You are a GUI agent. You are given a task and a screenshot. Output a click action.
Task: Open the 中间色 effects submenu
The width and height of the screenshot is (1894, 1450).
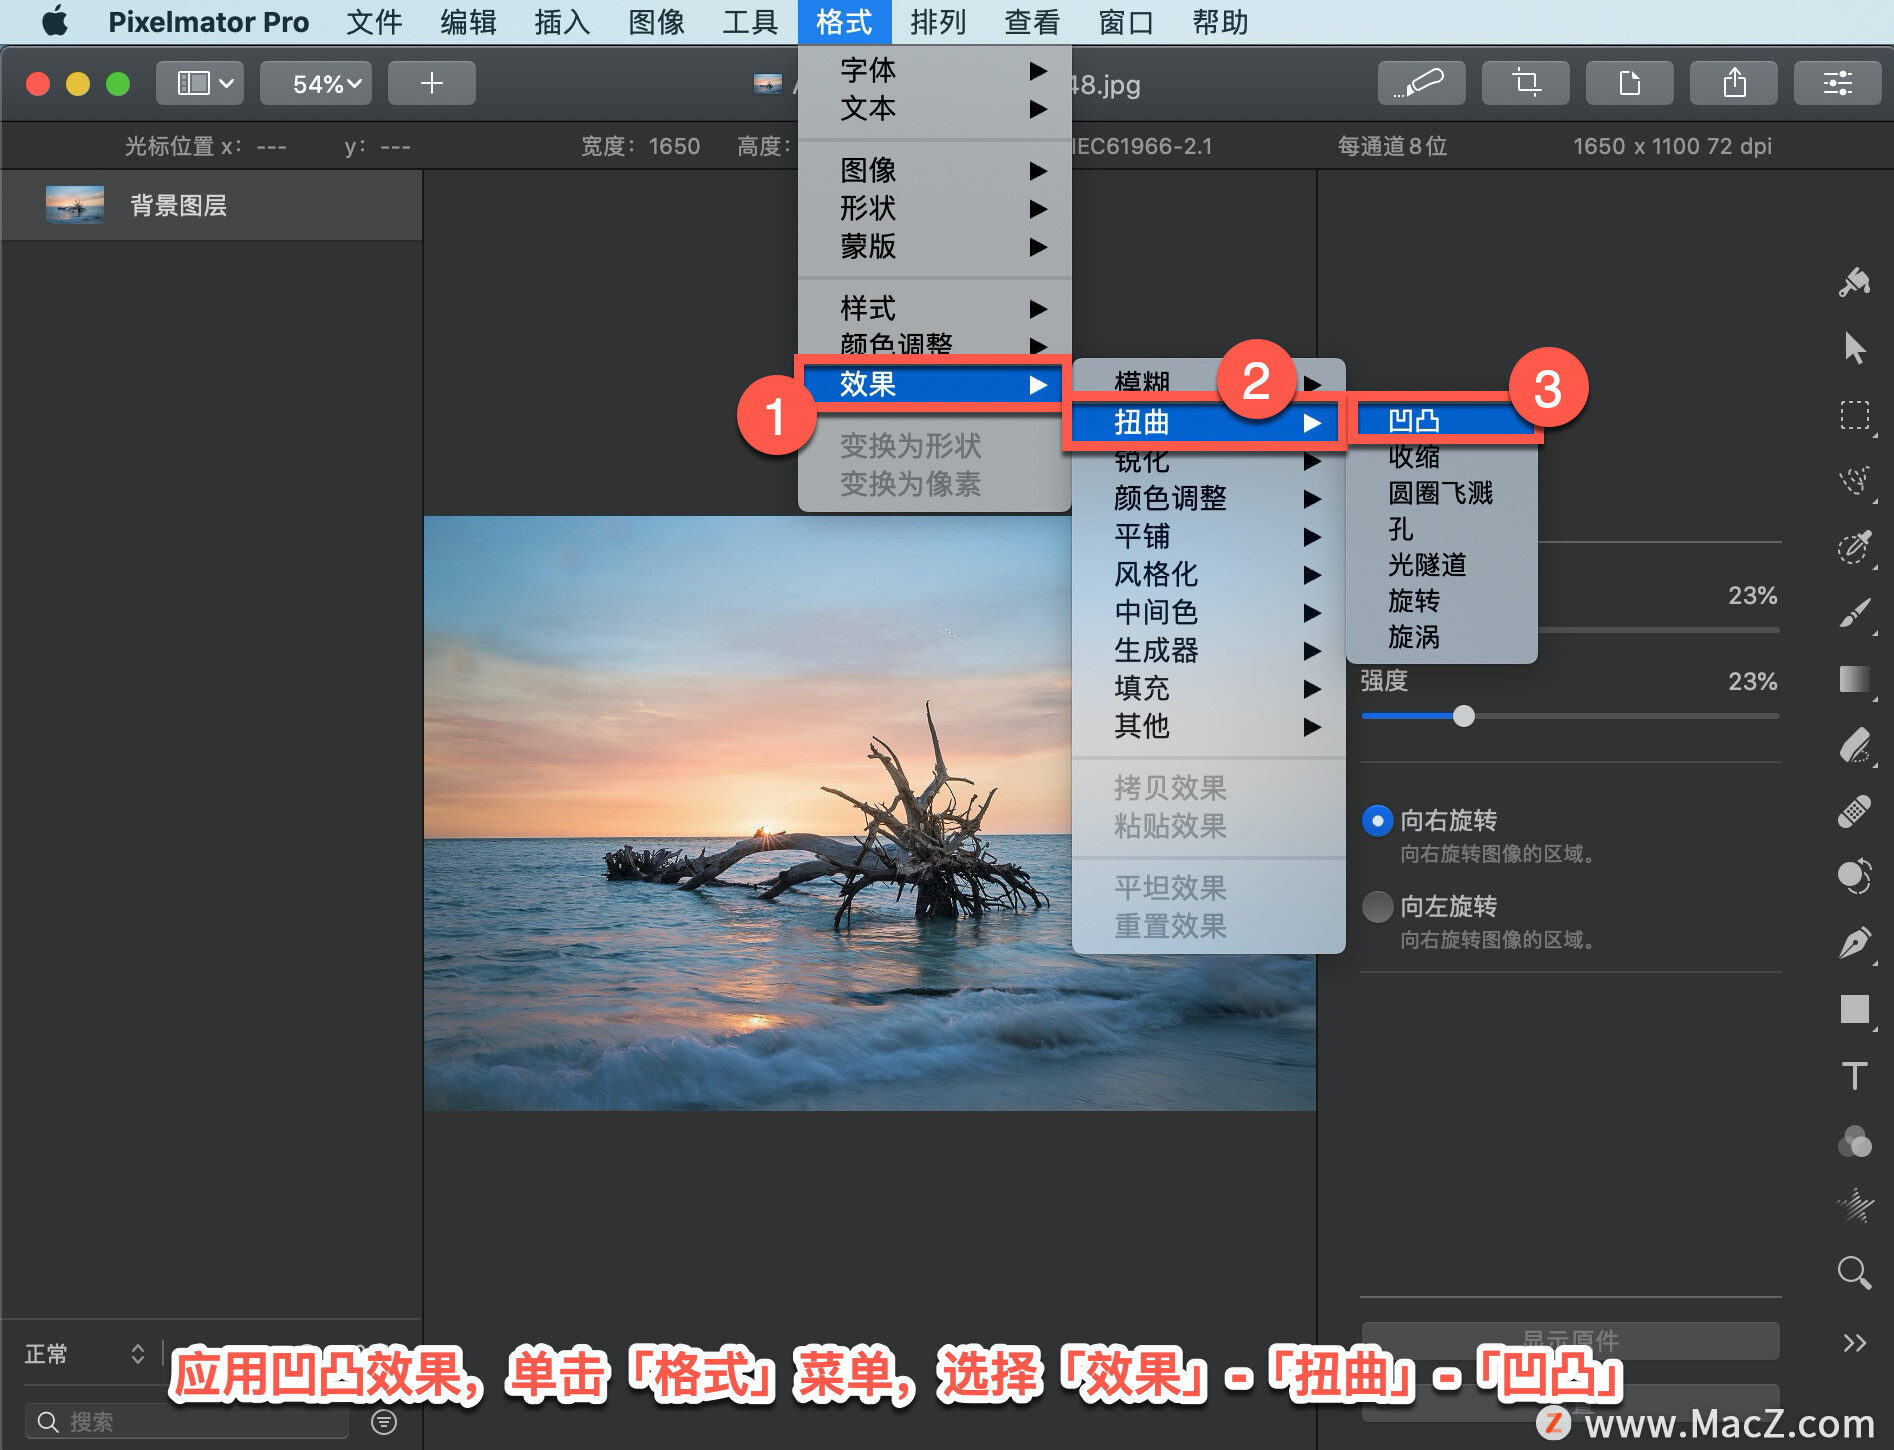[x=1208, y=612]
